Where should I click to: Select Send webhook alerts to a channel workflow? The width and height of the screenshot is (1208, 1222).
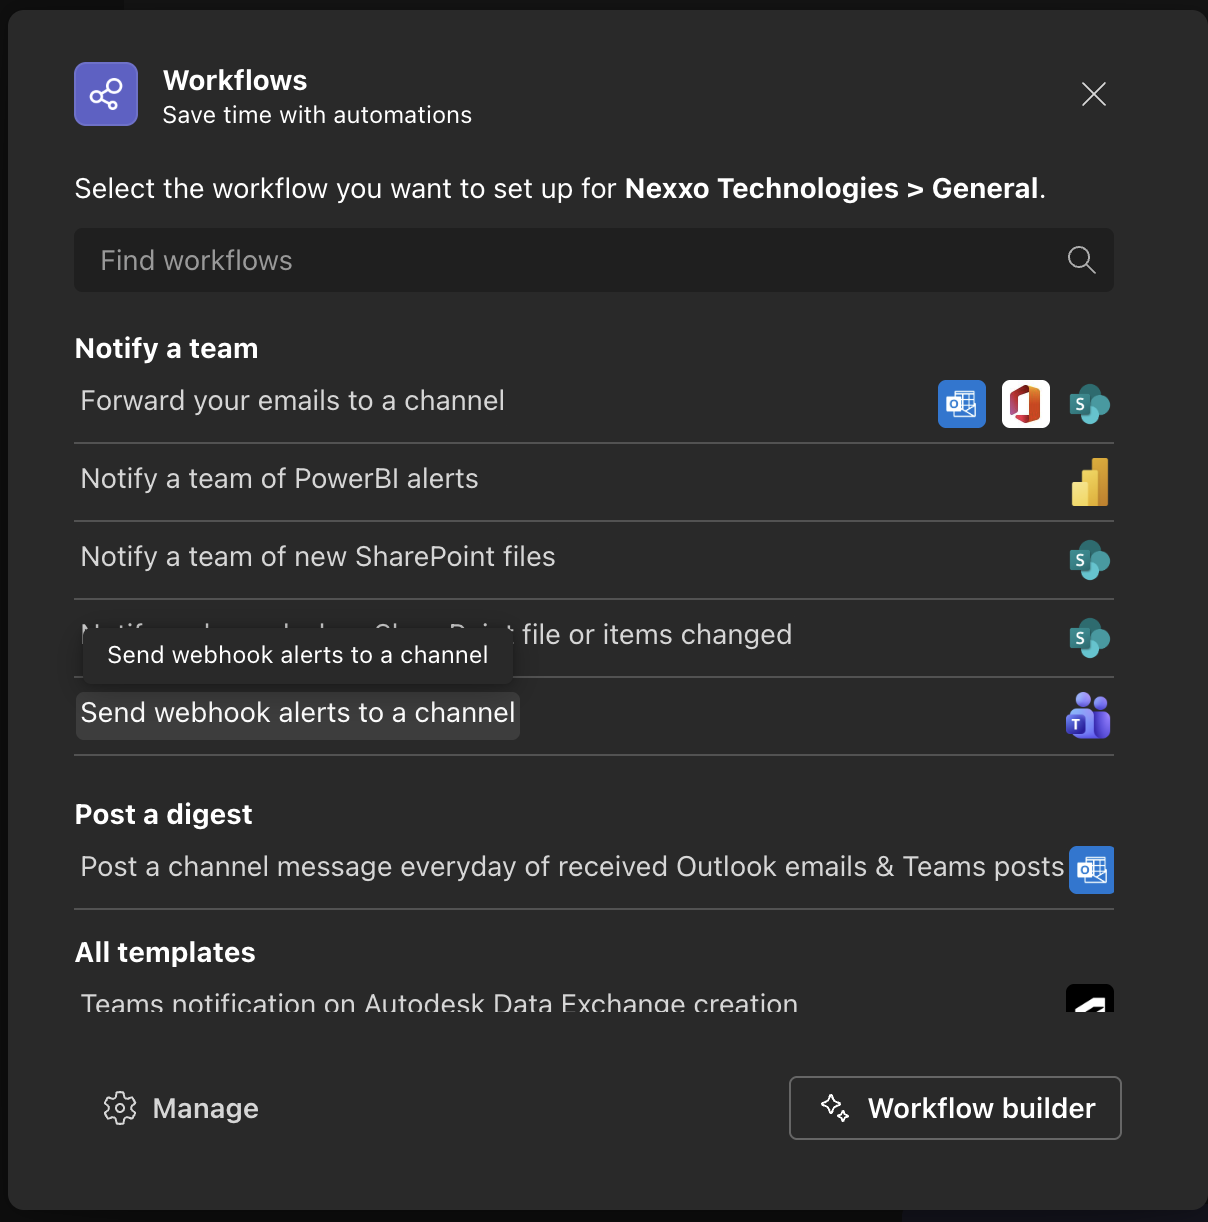298,714
